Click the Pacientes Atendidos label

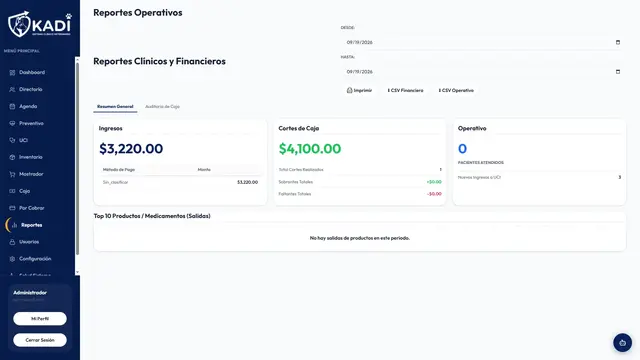tap(480, 162)
